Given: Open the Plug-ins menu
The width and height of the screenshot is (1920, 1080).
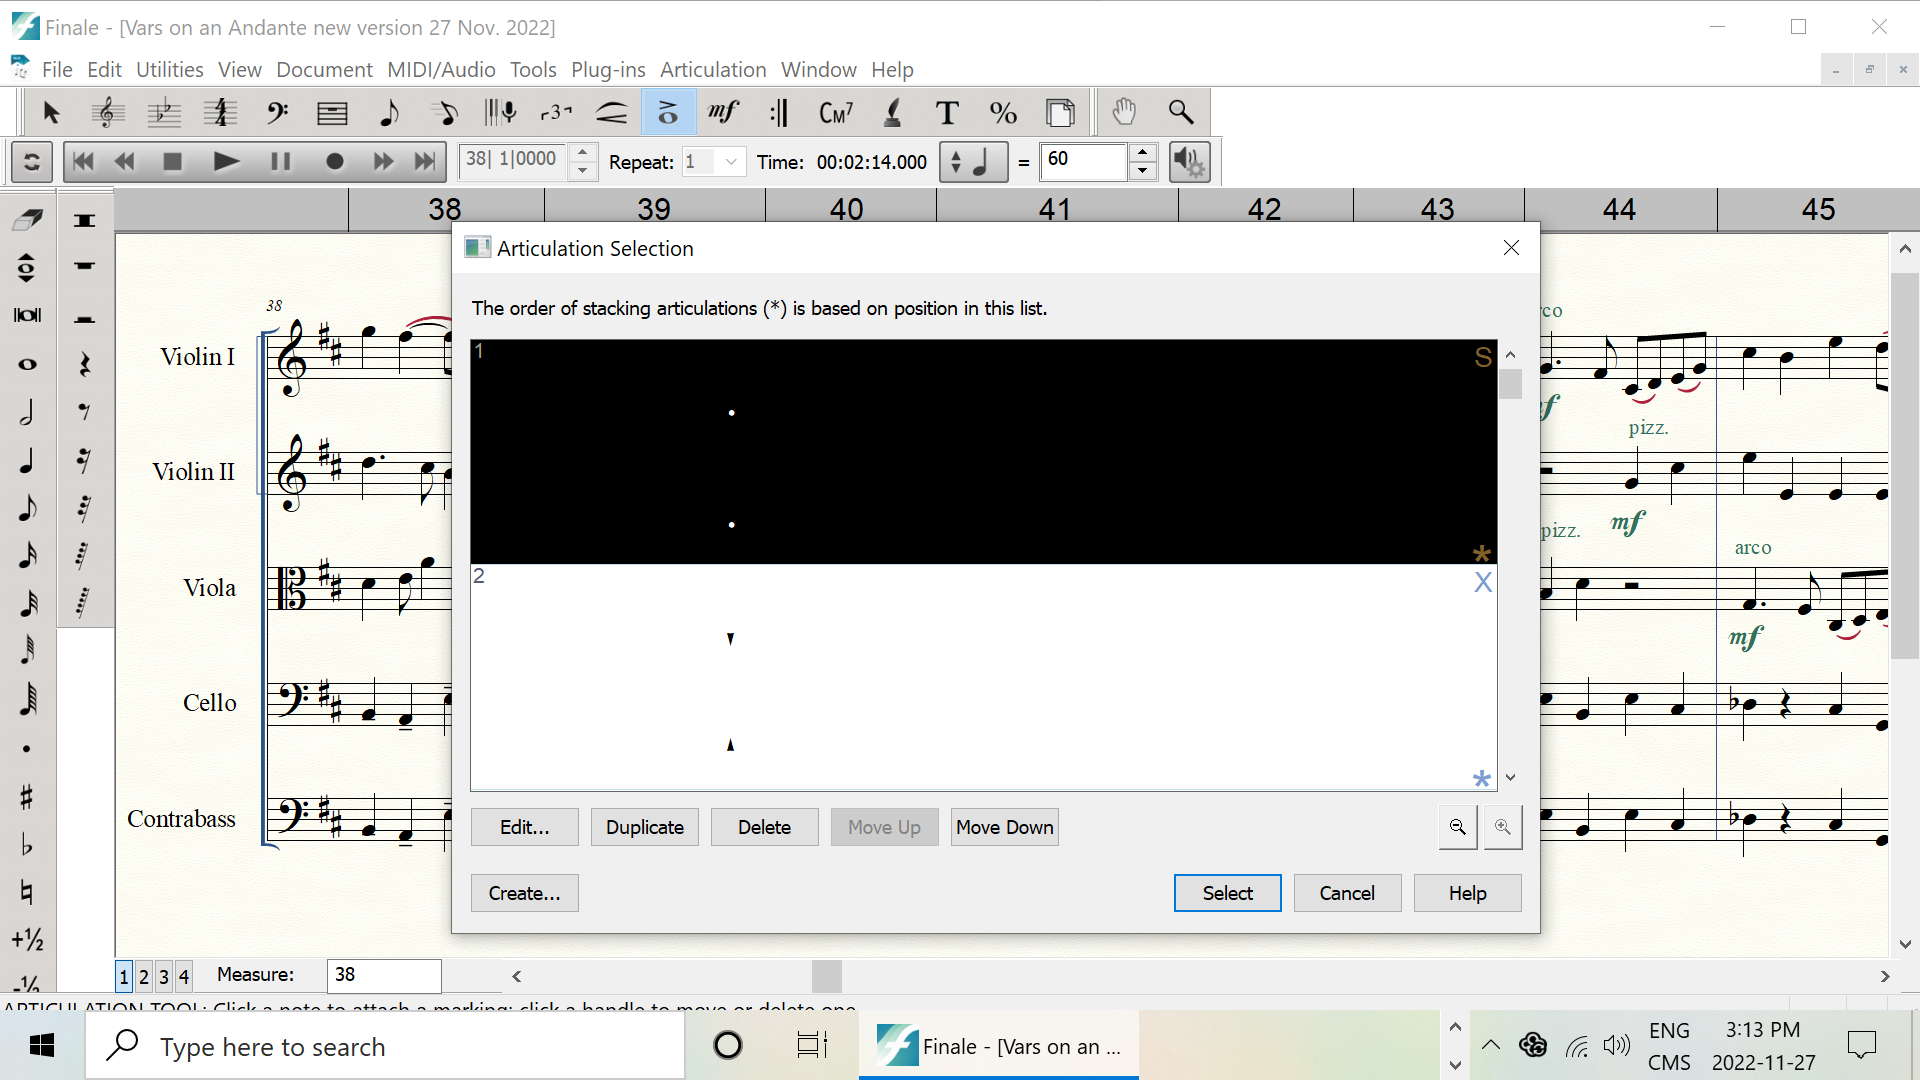Looking at the screenshot, I should click(608, 70).
